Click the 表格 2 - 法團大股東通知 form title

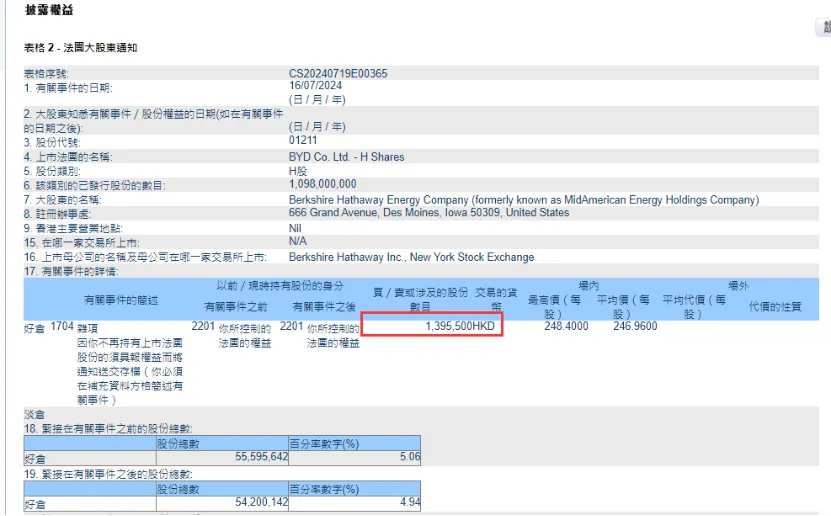pyautogui.click(x=80, y=47)
